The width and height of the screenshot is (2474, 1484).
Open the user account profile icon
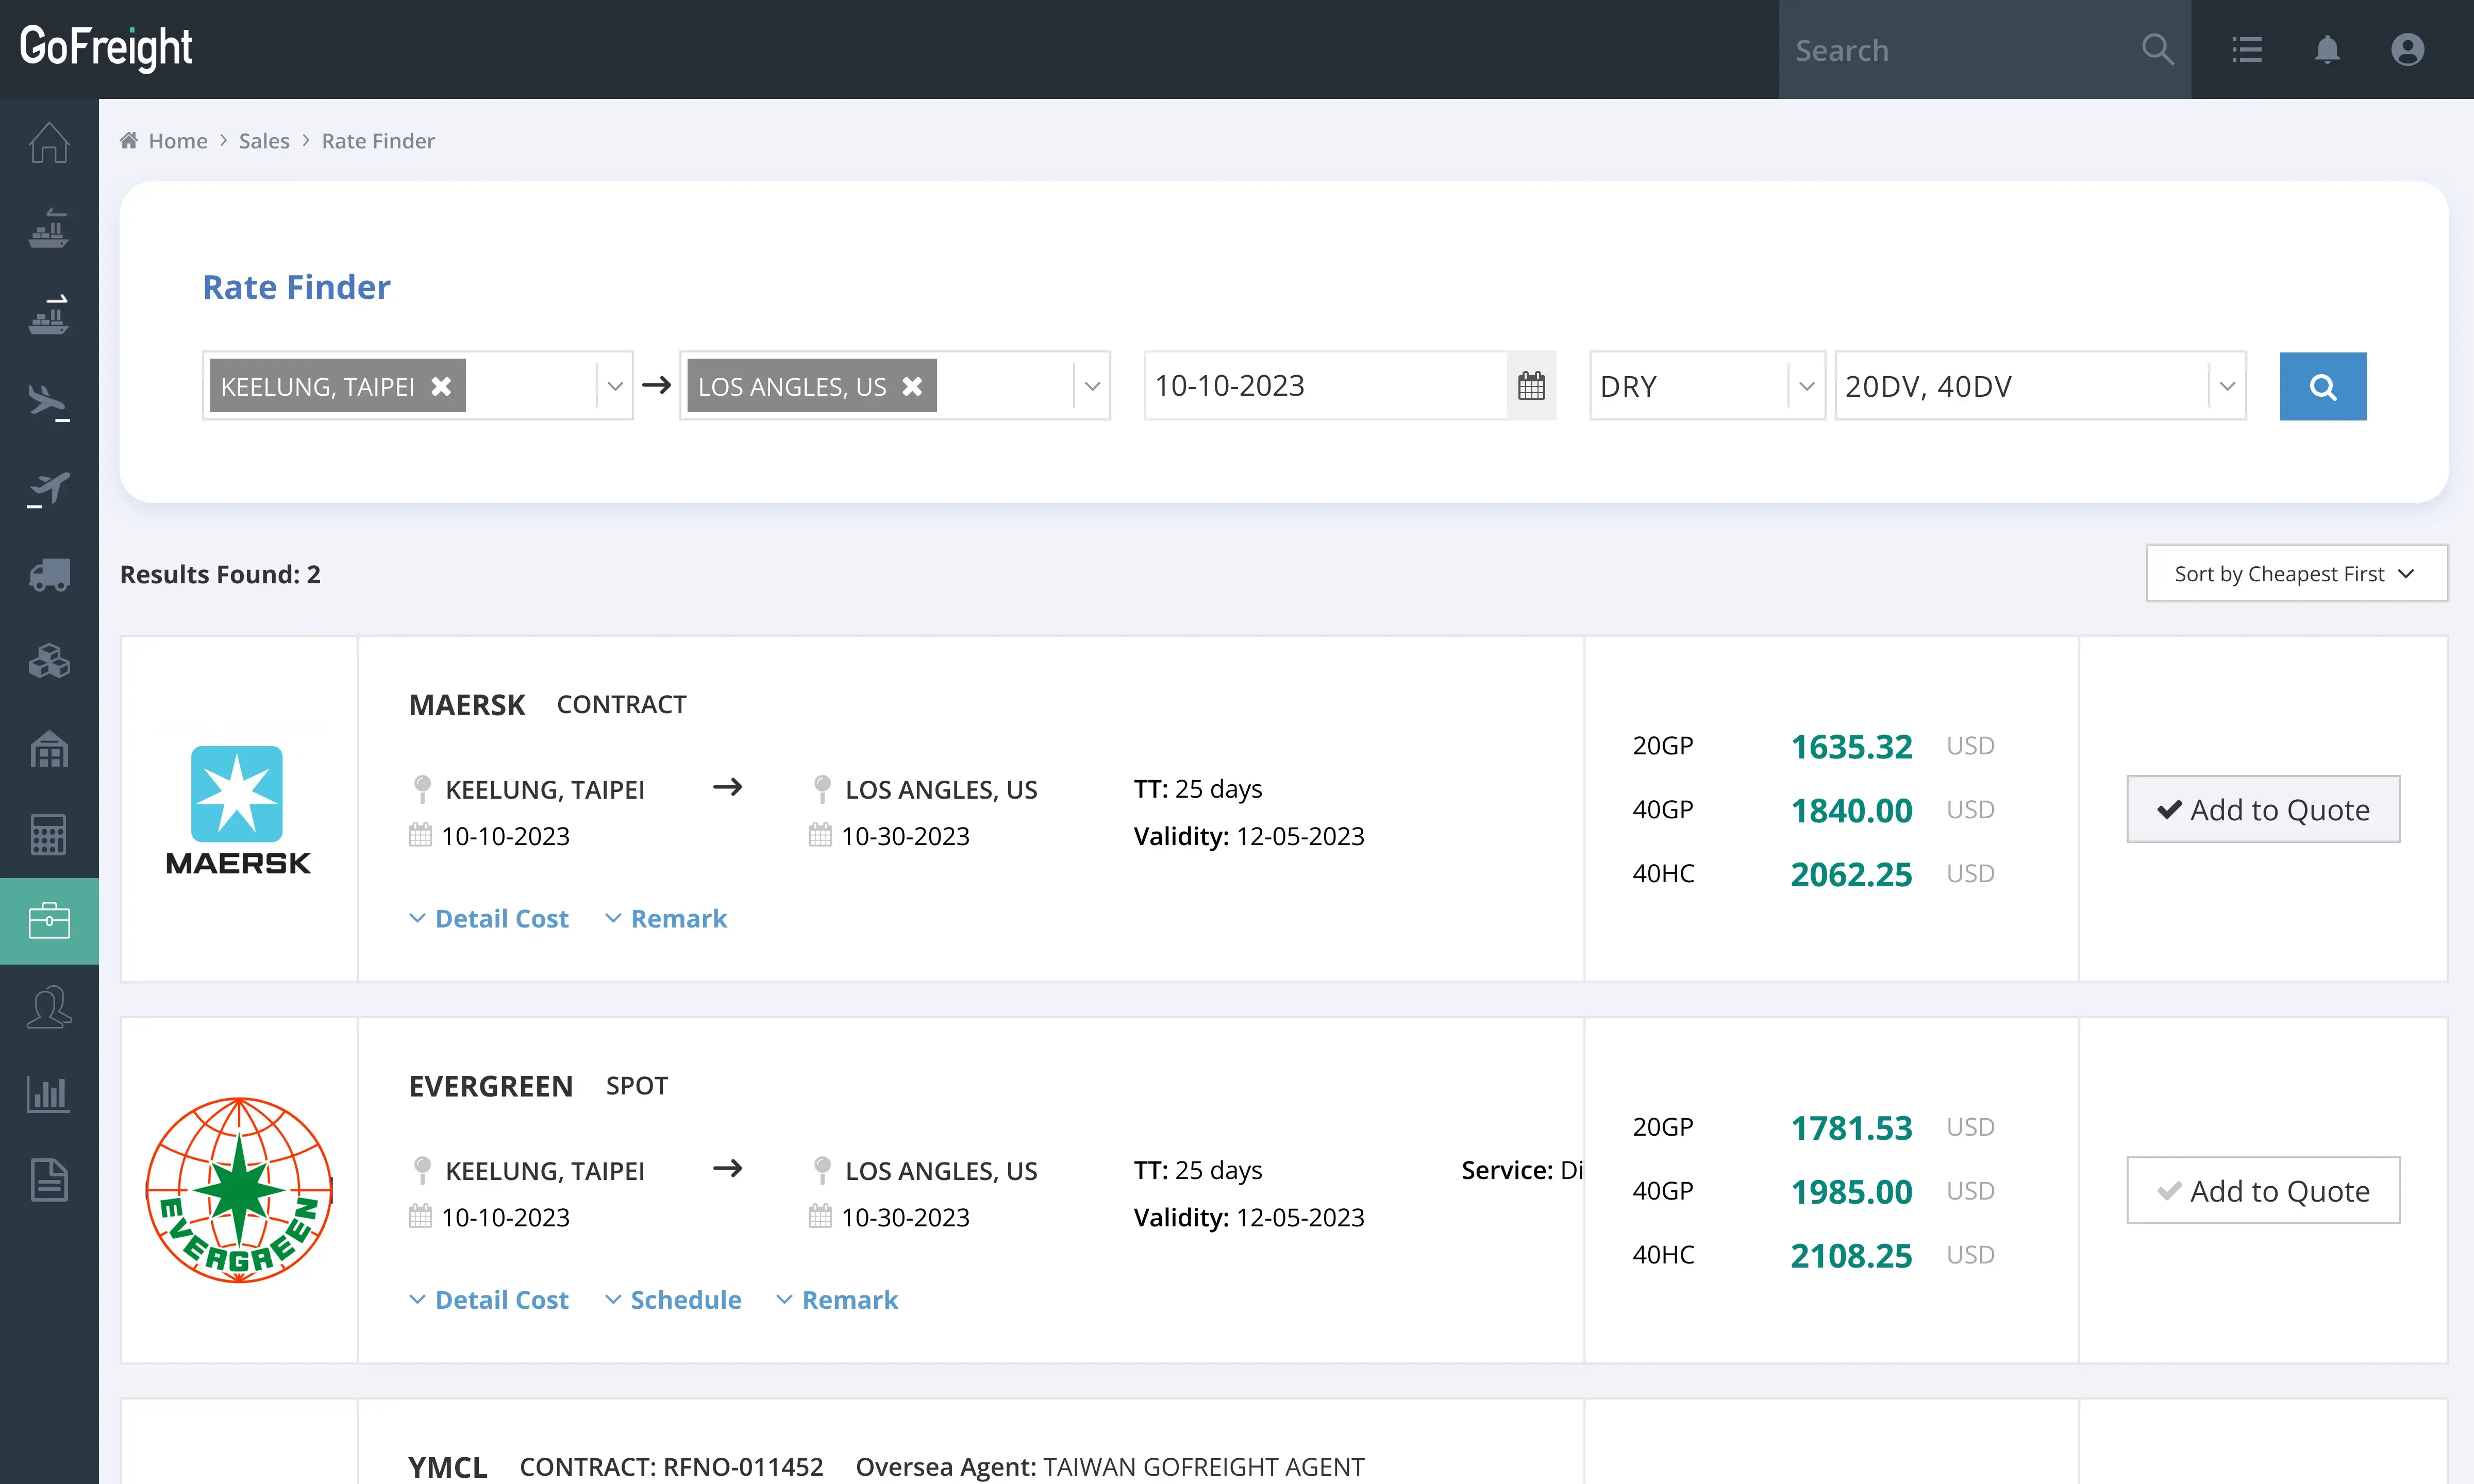(x=2407, y=49)
